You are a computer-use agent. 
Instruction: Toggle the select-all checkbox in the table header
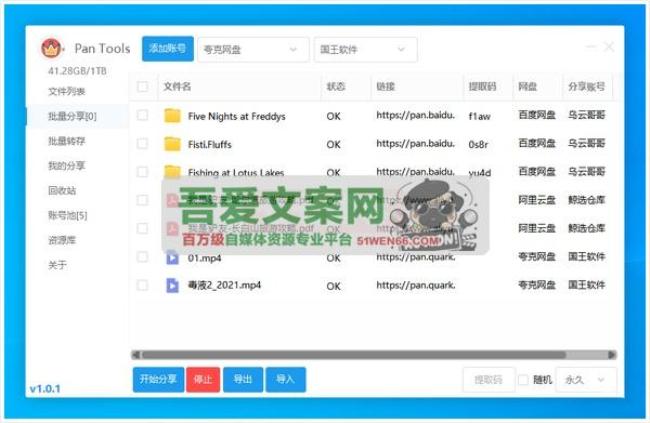click(142, 87)
